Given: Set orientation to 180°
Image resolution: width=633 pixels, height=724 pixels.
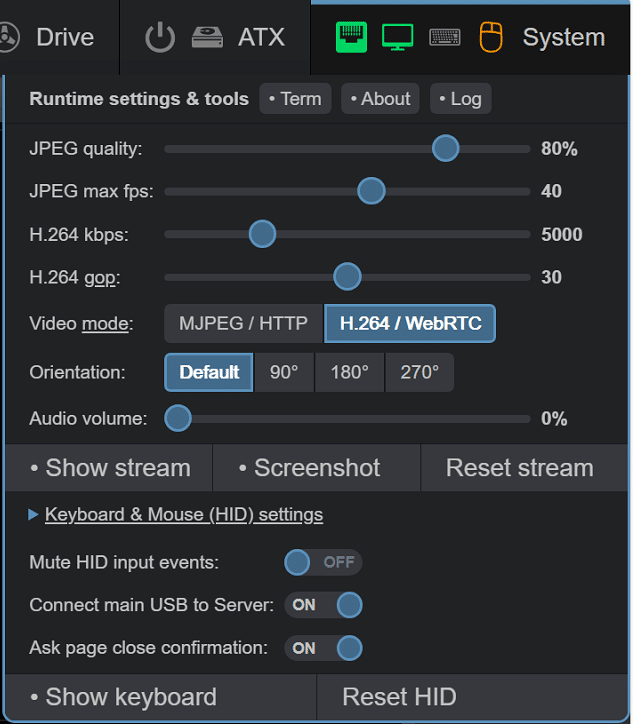Looking at the screenshot, I should click(x=350, y=372).
